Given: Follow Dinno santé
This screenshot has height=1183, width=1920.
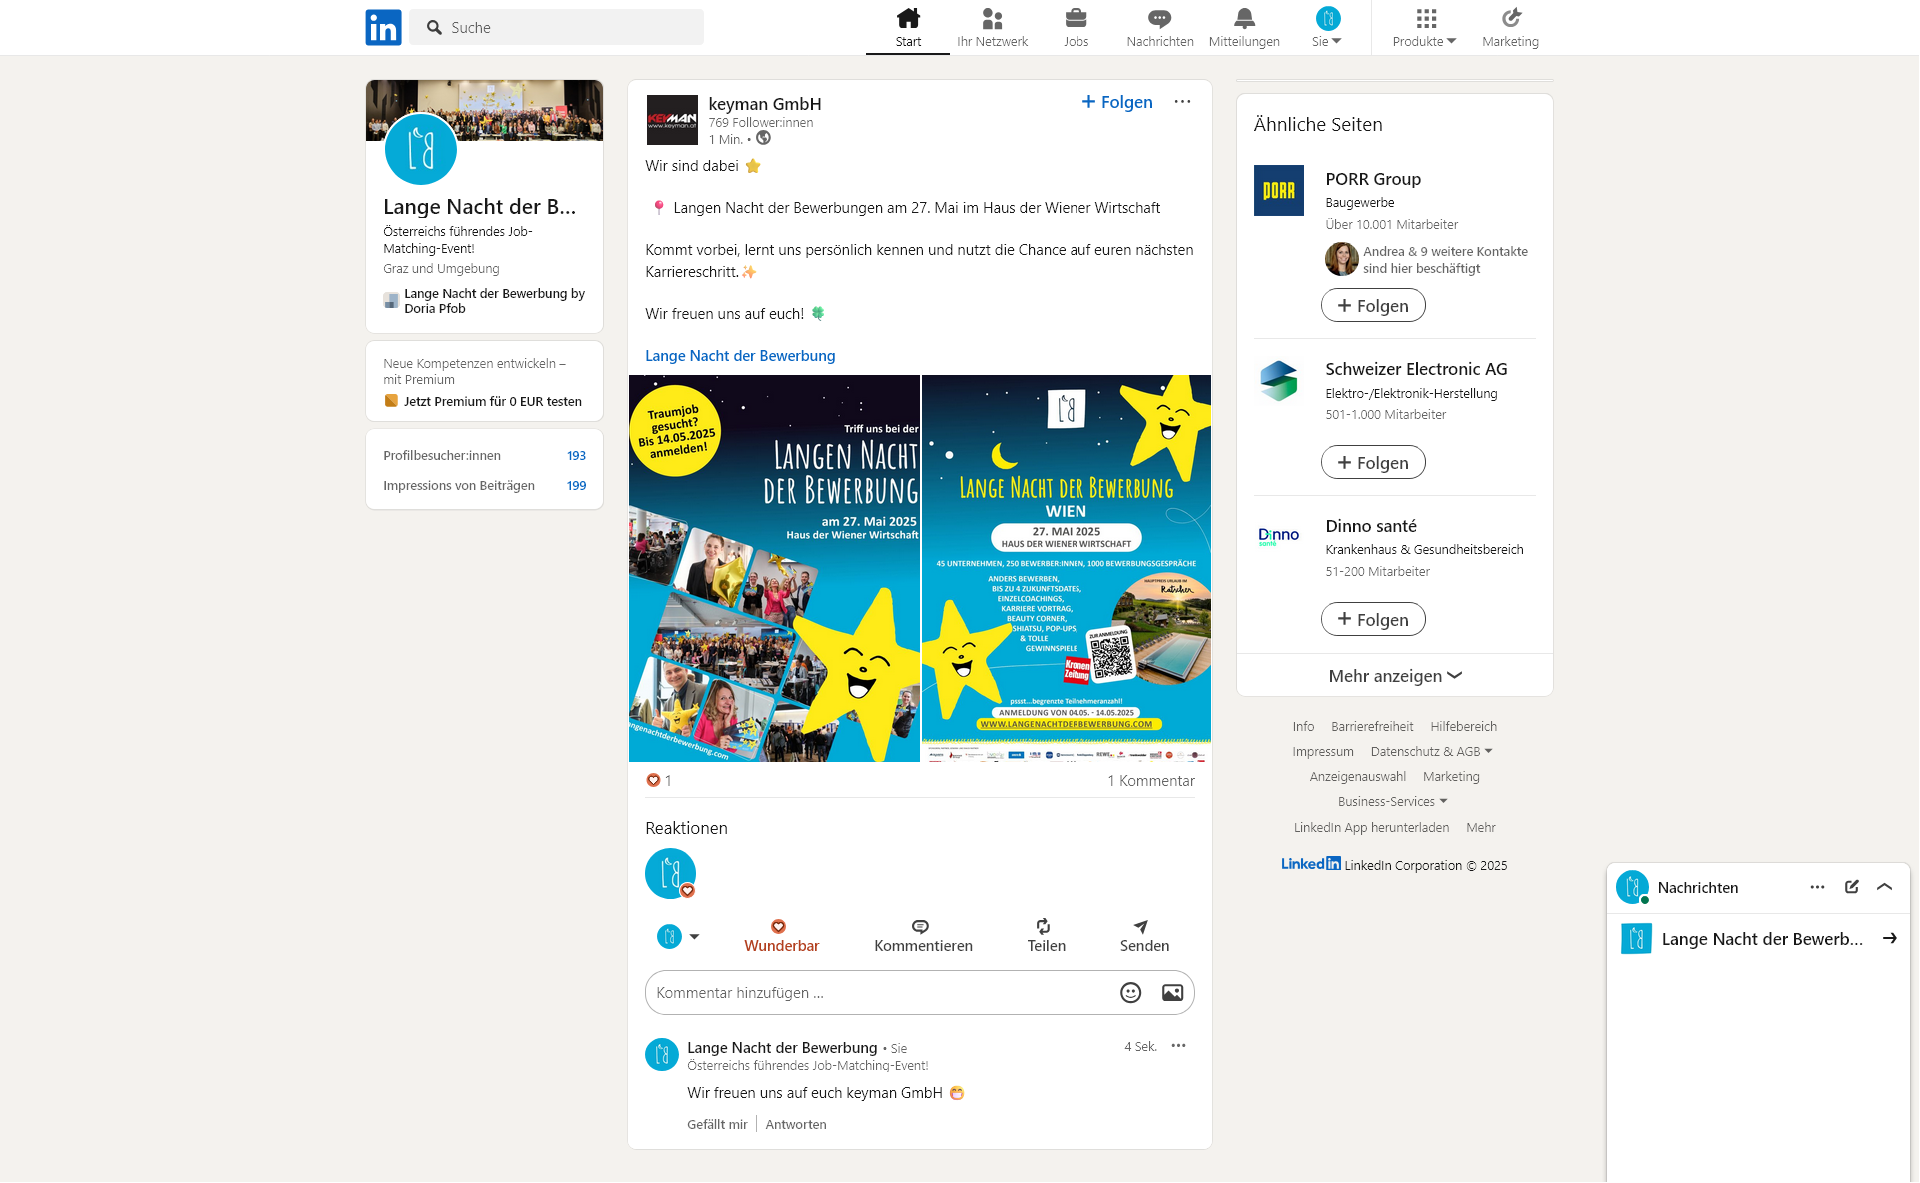Looking at the screenshot, I should click(1373, 619).
